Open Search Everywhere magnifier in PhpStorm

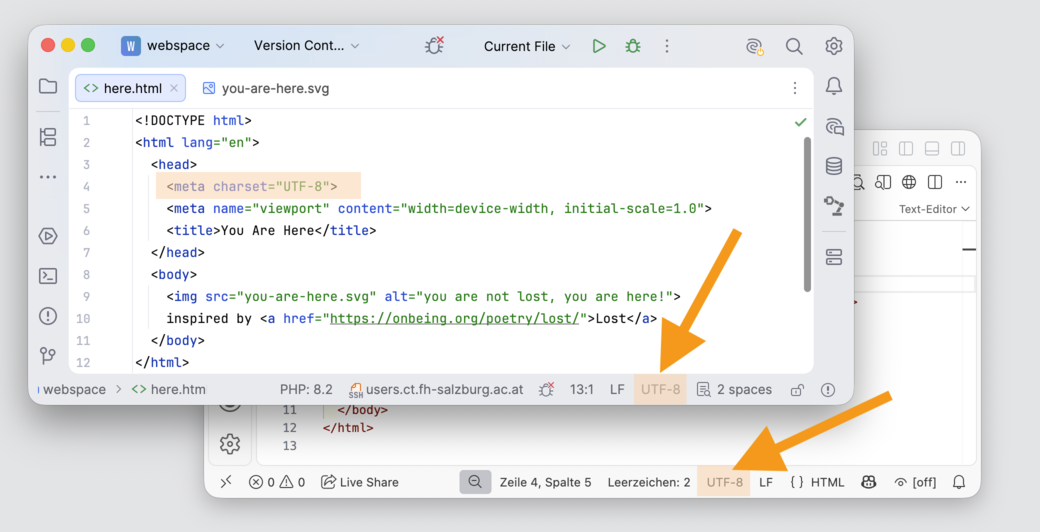tap(794, 46)
